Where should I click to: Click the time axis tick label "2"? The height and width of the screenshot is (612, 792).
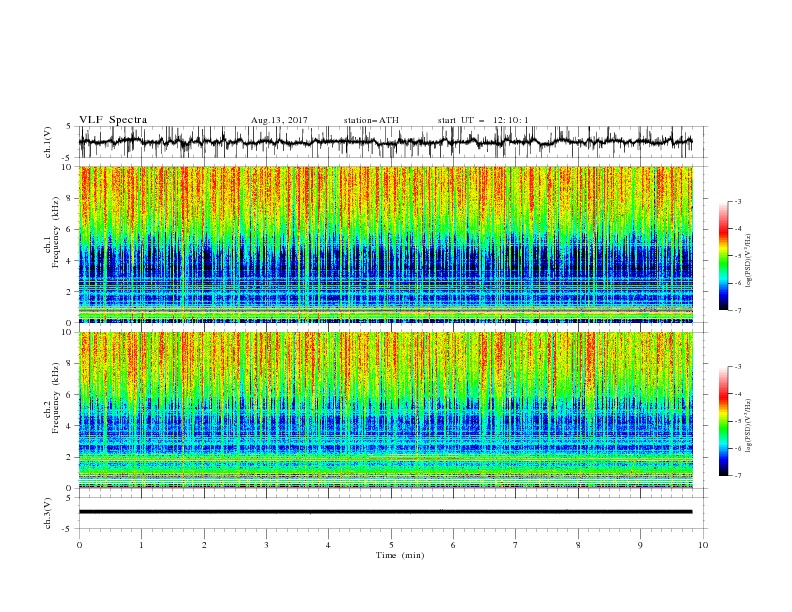[x=204, y=545]
